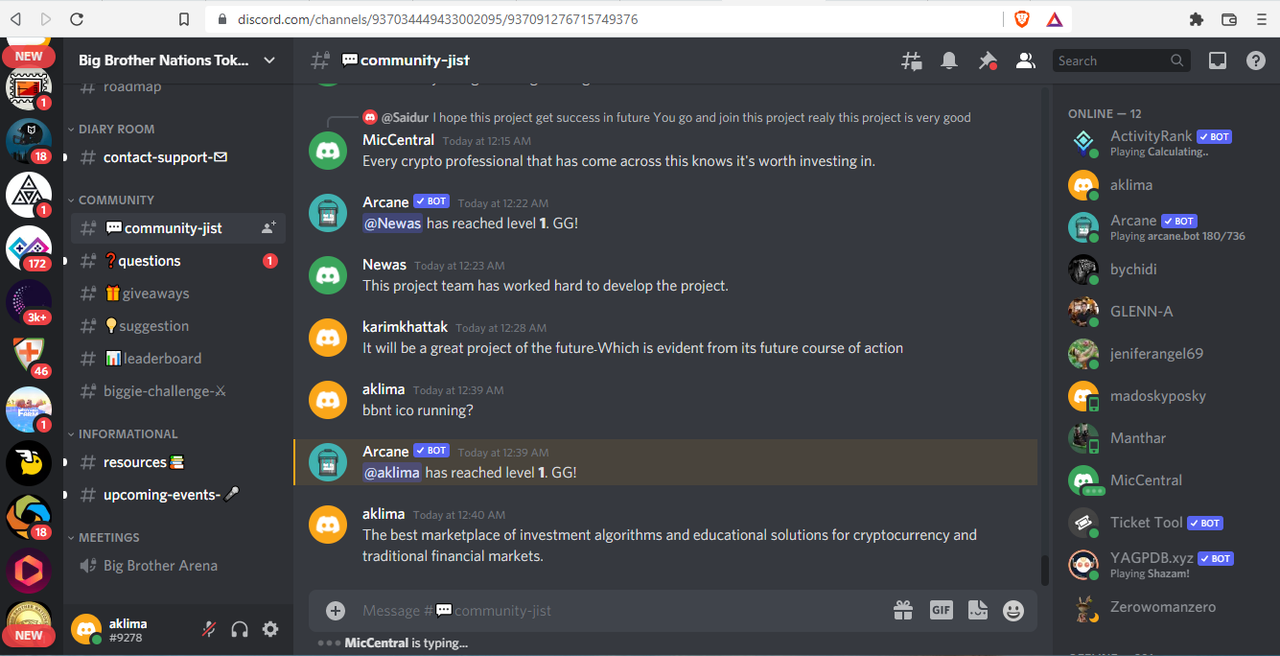Open pinned messages icon
The width and height of the screenshot is (1280, 656).
[987, 61]
